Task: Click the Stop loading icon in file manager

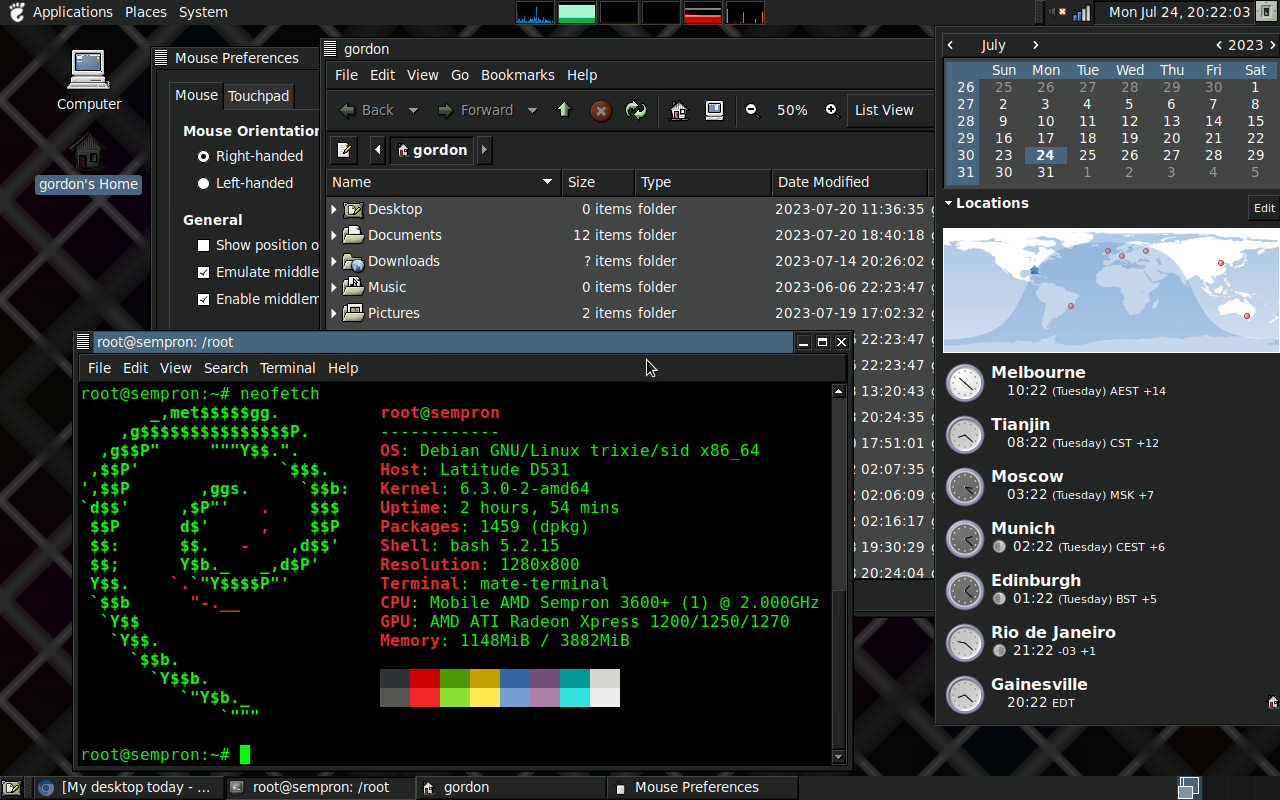Action: coord(601,110)
